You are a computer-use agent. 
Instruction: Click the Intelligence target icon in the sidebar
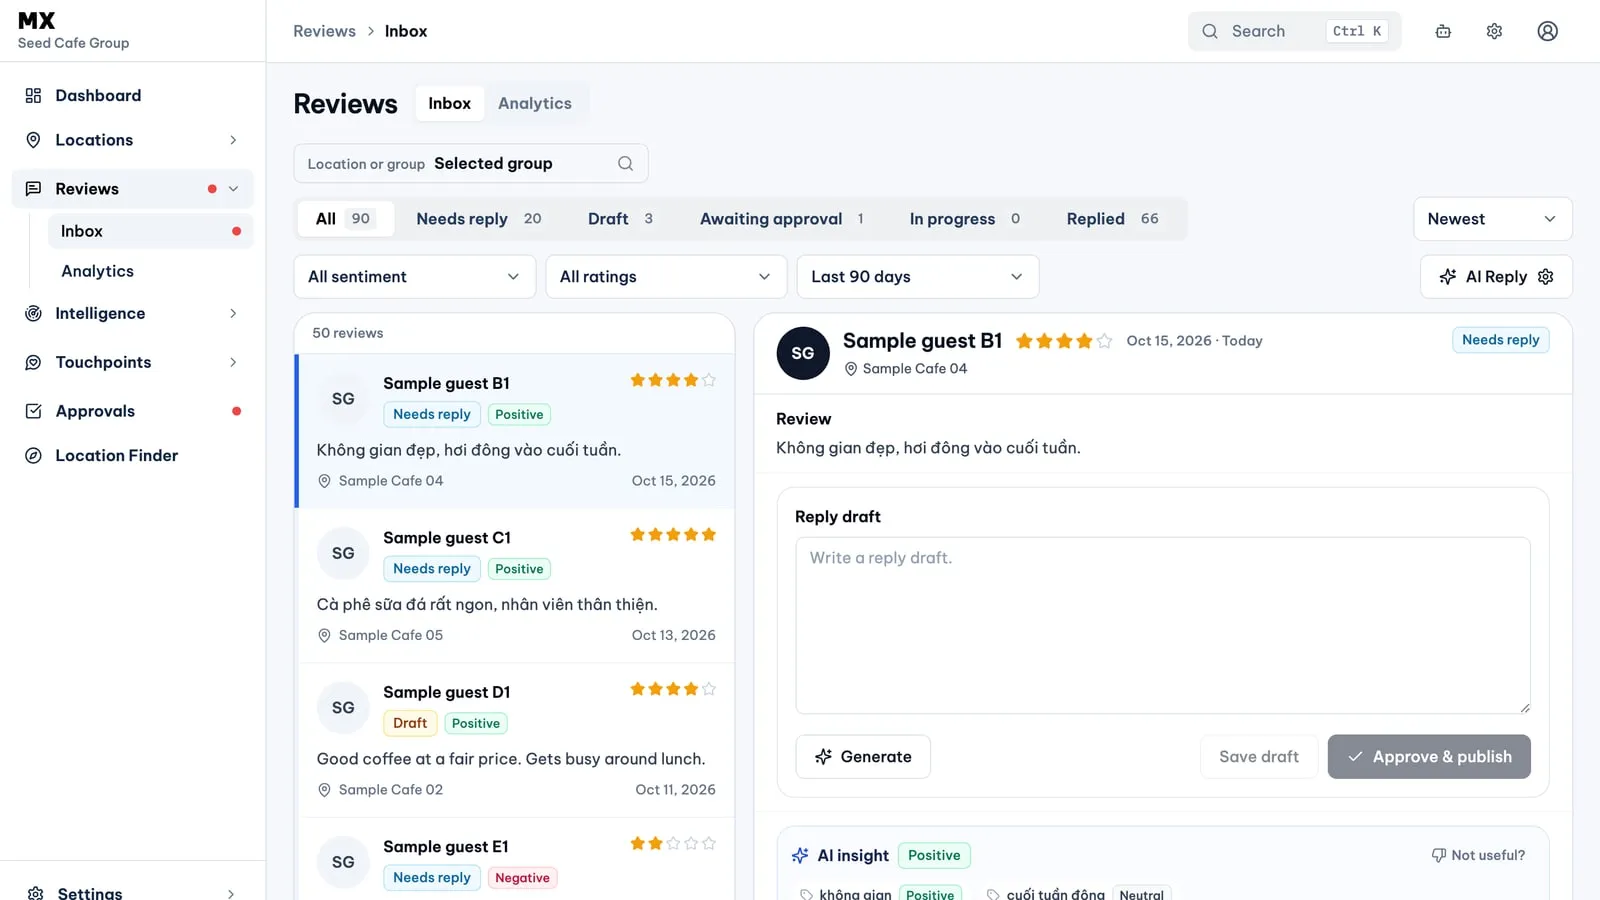[33, 314]
